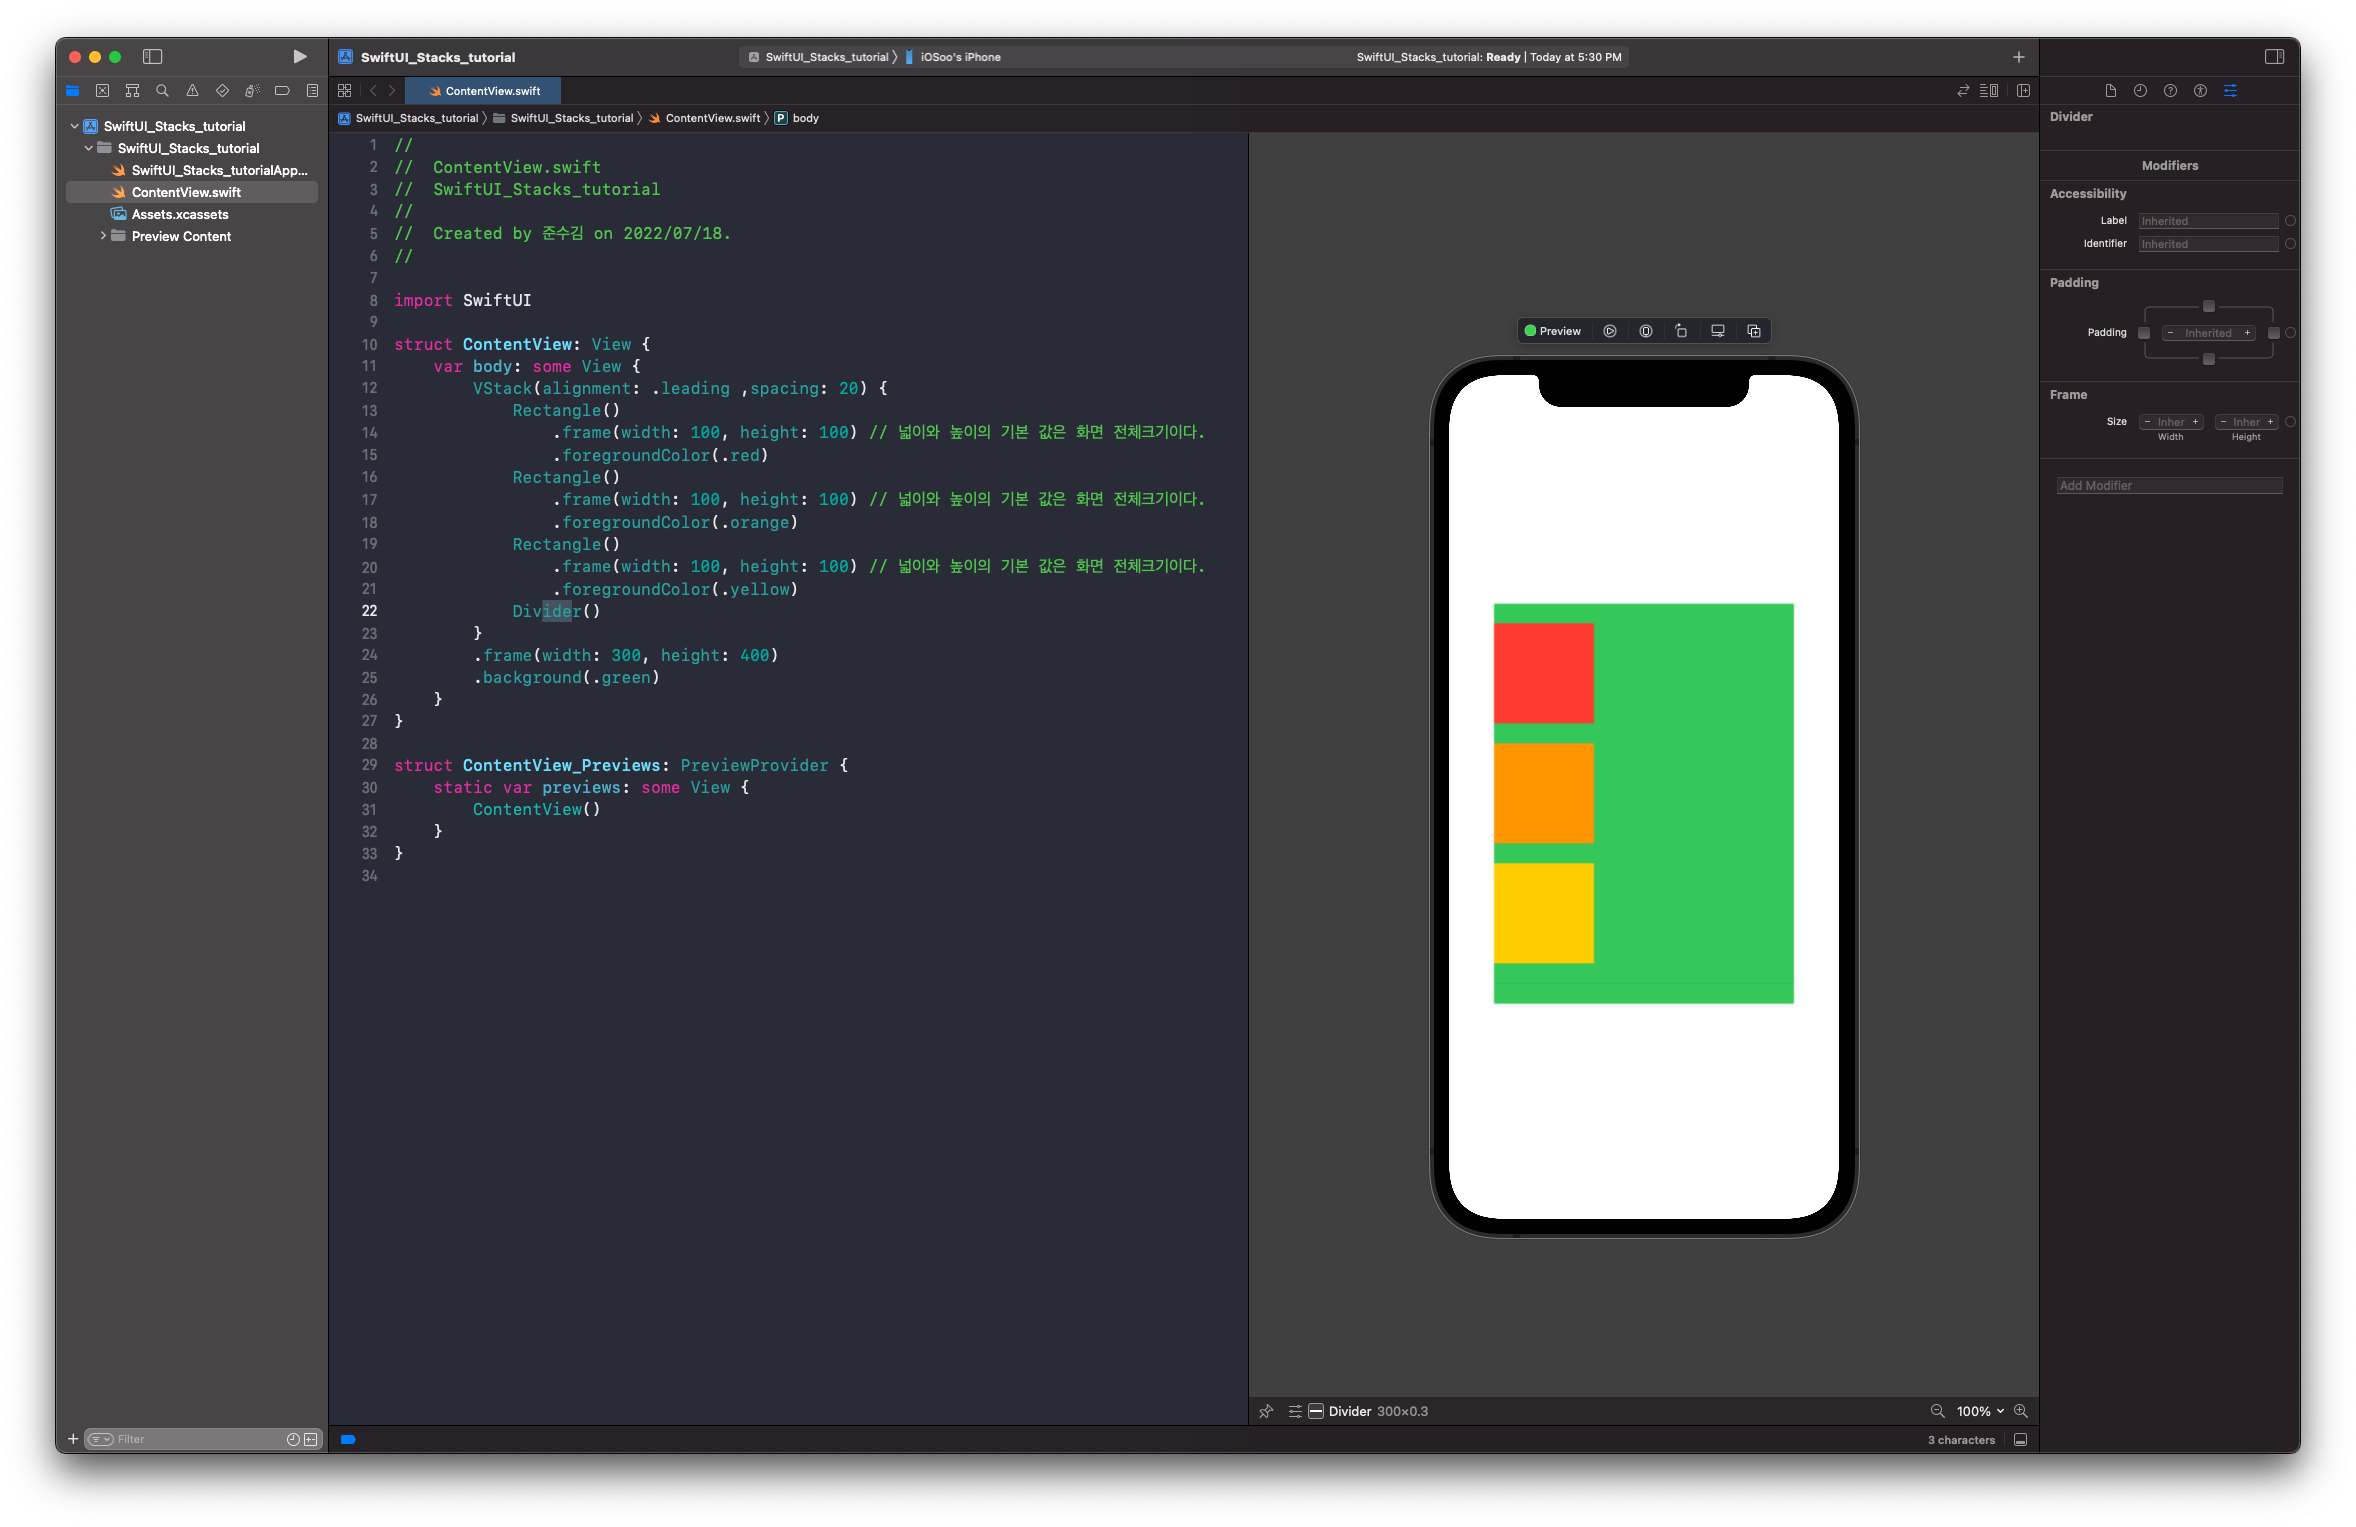The image size is (2356, 1527).
Task: Toggle the navigator sidebar visibility
Action: coord(152,57)
